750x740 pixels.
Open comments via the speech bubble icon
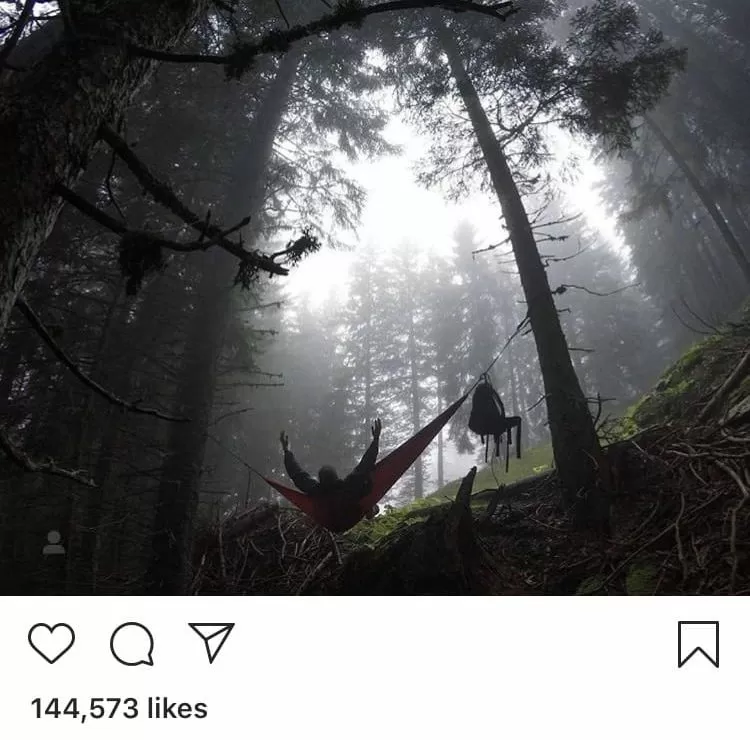(x=132, y=644)
